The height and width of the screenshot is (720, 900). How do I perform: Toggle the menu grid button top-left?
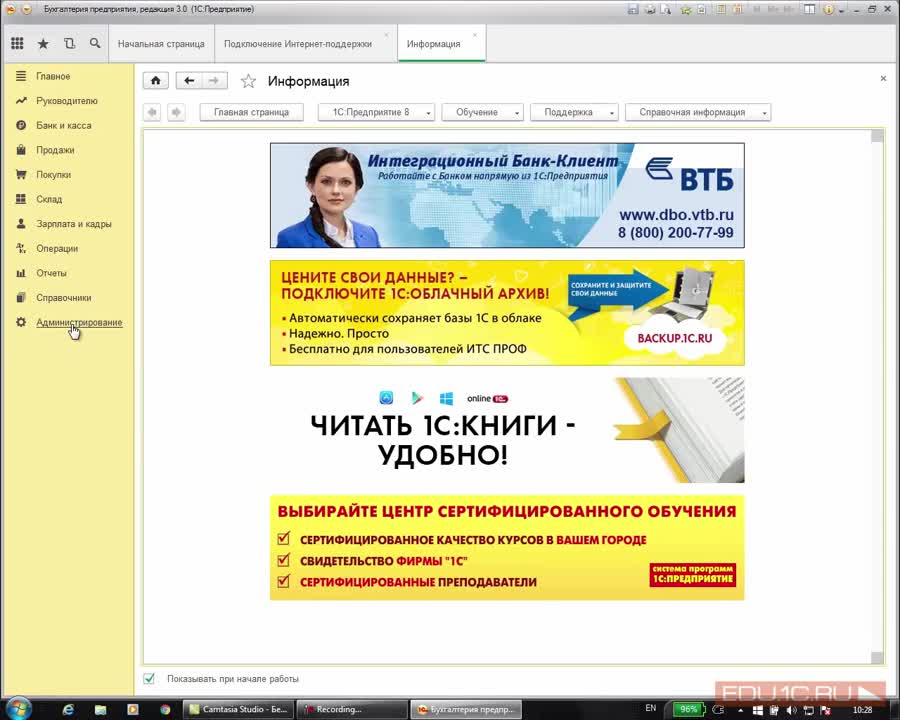(x=17, y=43)
